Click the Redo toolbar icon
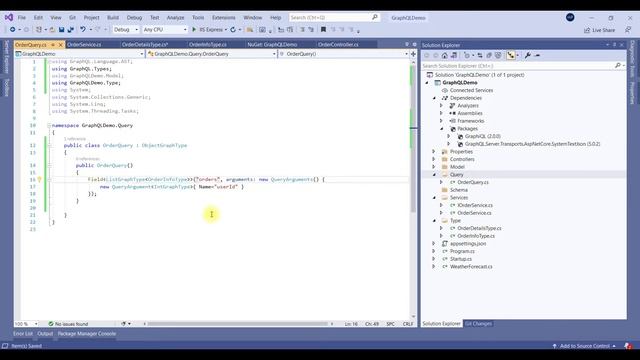Viewport: 640px width, 360px height. pos(98,30)
